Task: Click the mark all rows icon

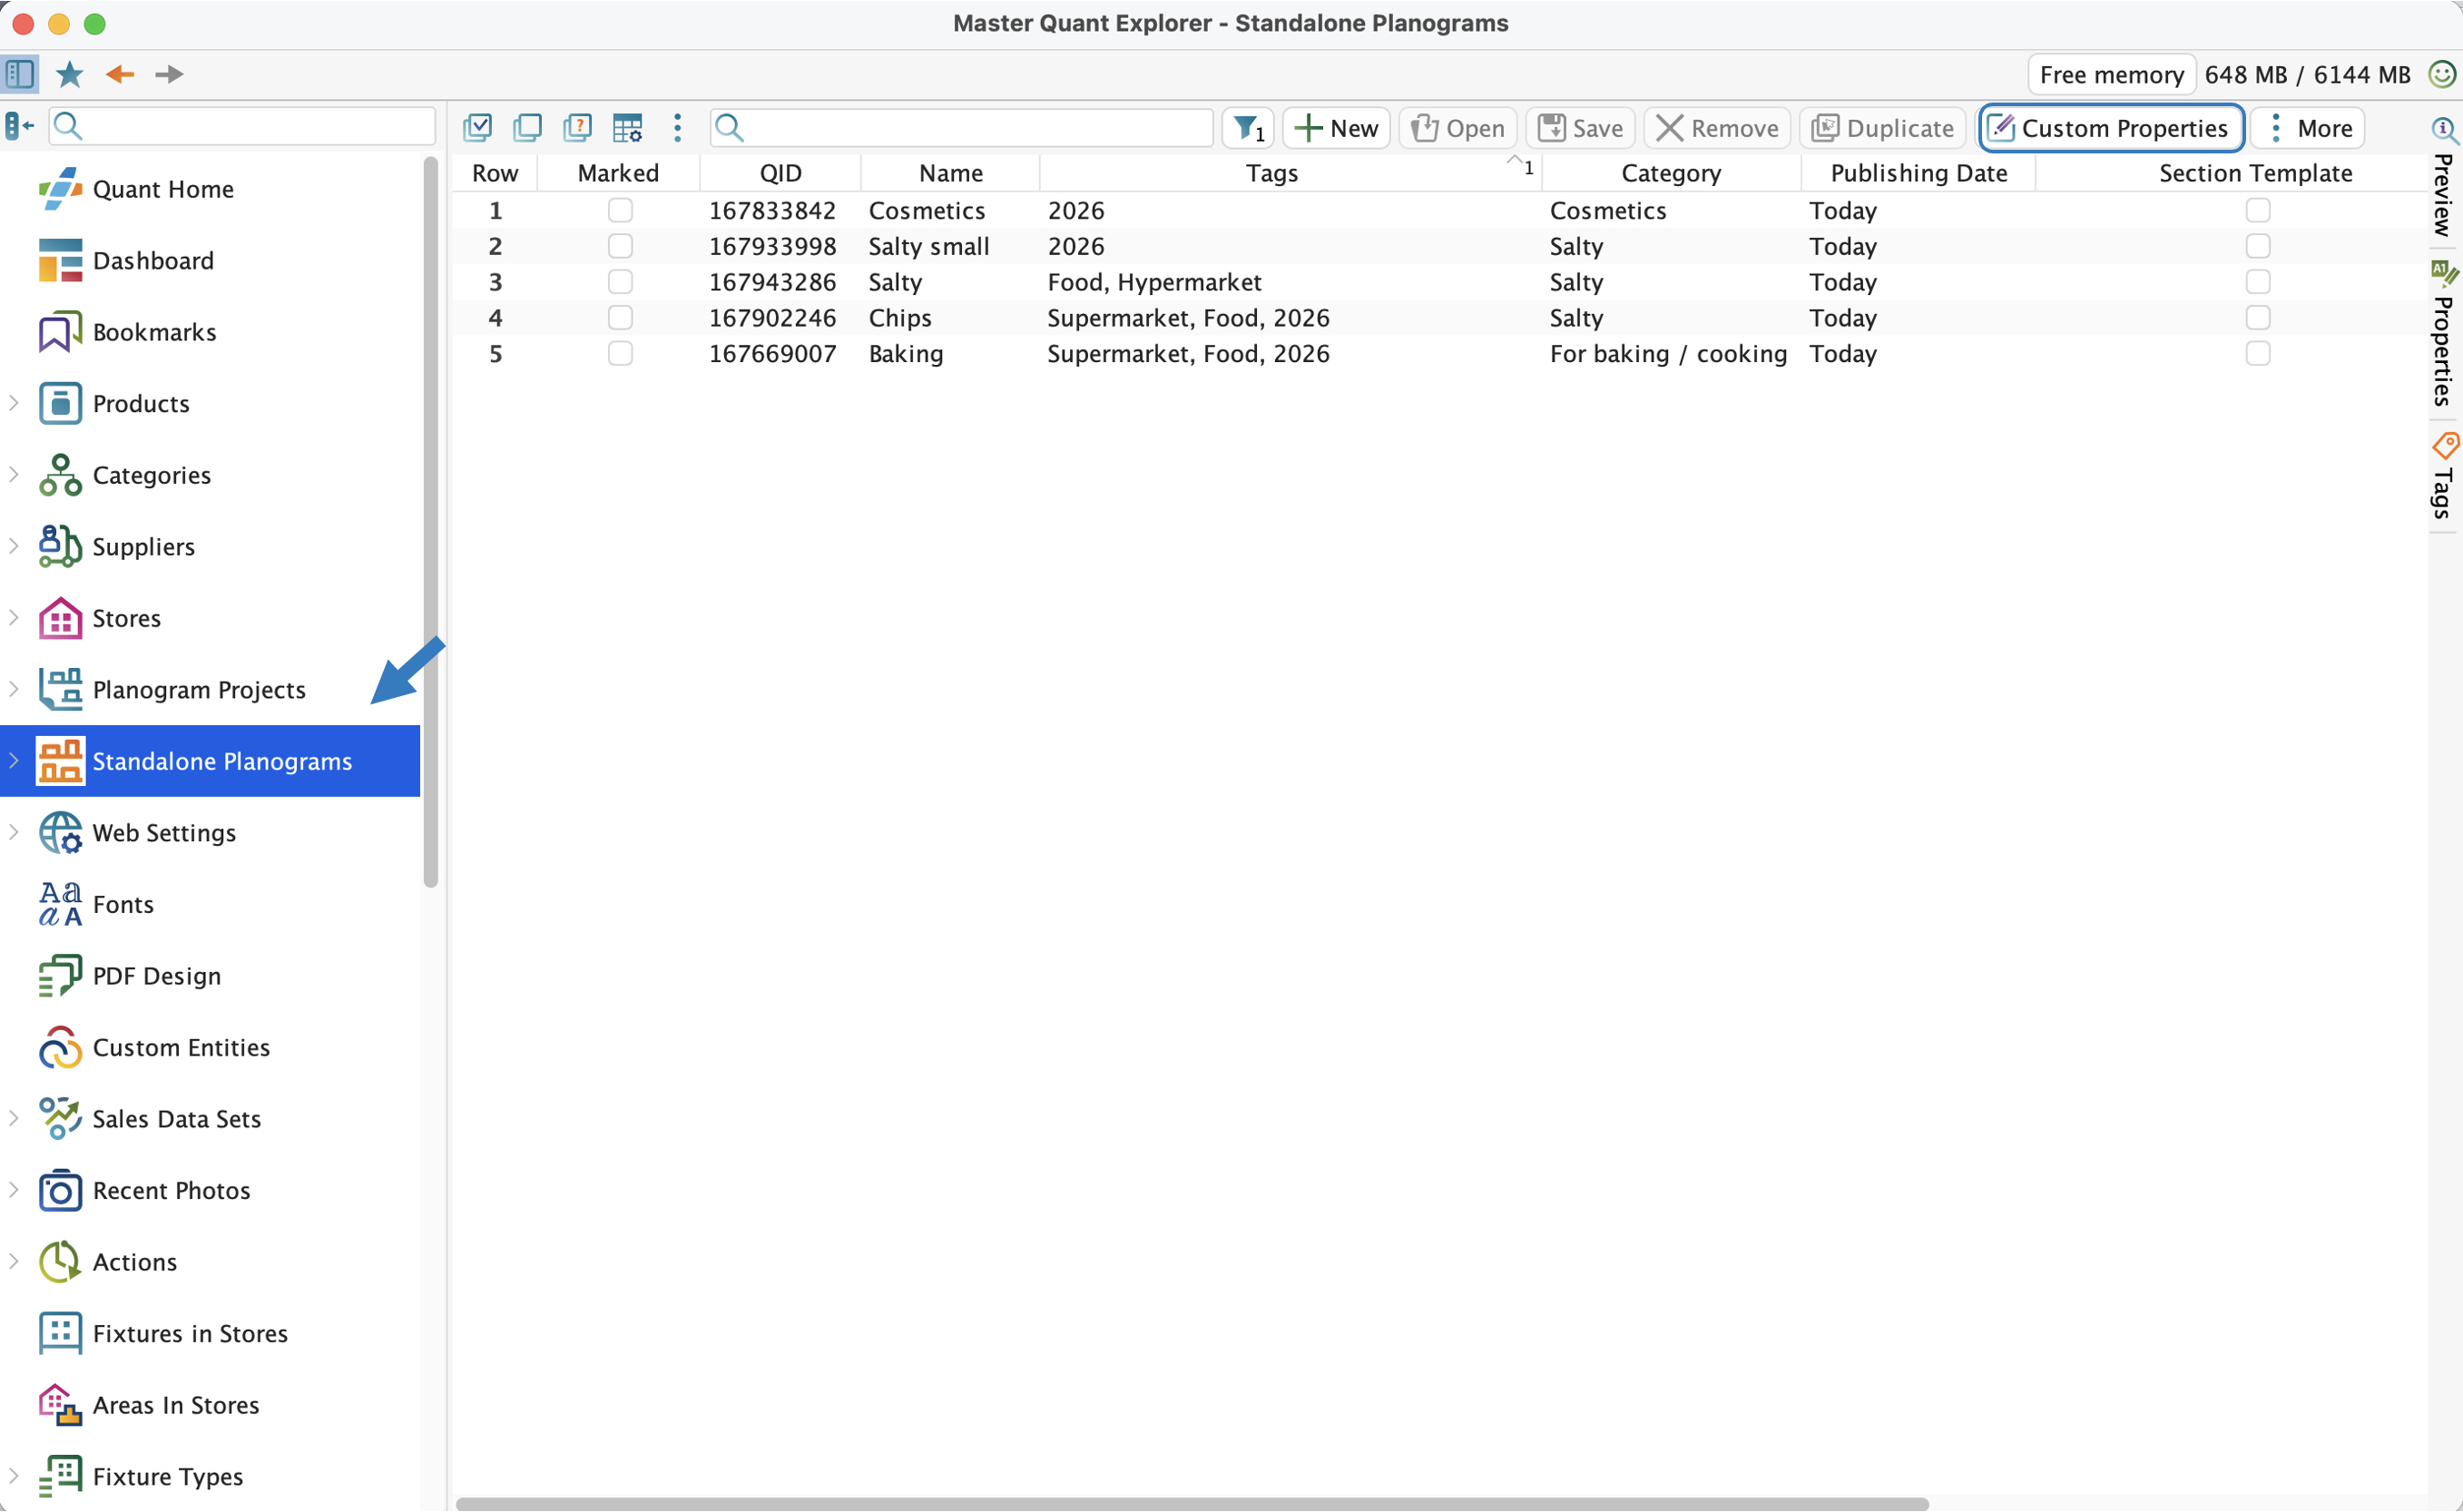Action: [x=478, y=128]
